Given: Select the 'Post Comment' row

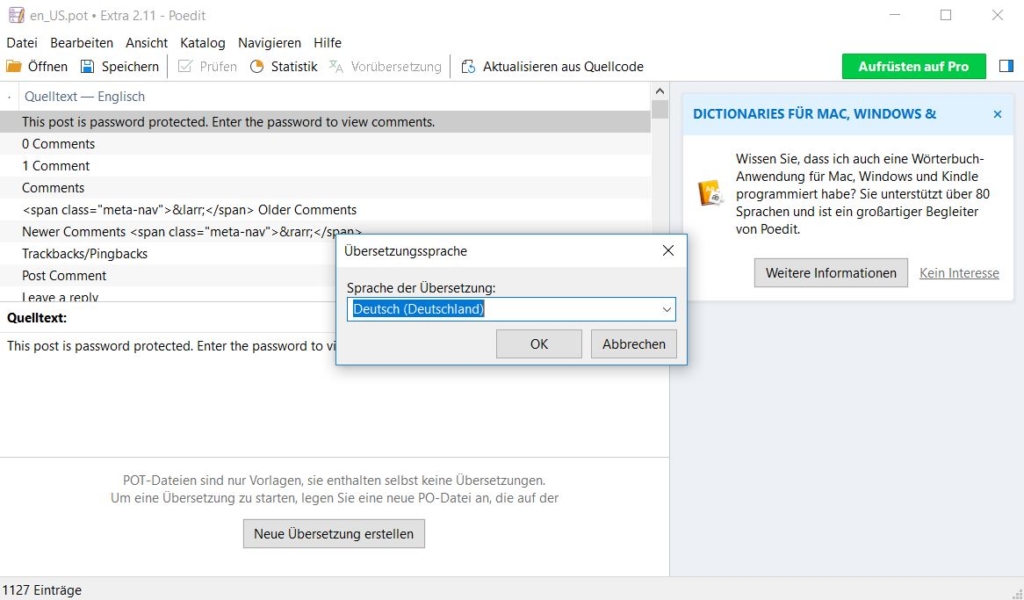Looking at the screenshot, I should (325, 276).
